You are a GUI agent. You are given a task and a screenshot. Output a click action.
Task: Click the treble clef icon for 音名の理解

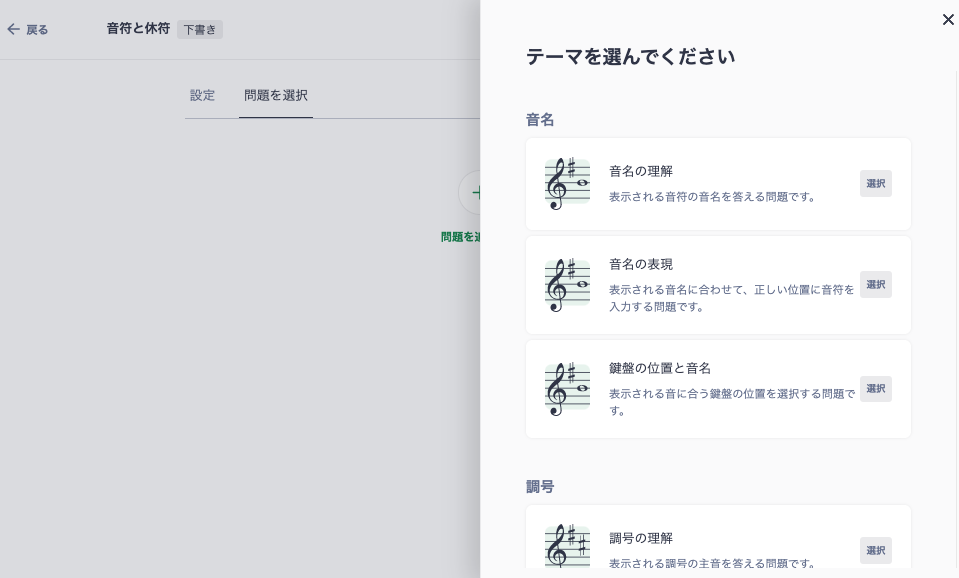point(566,184)
